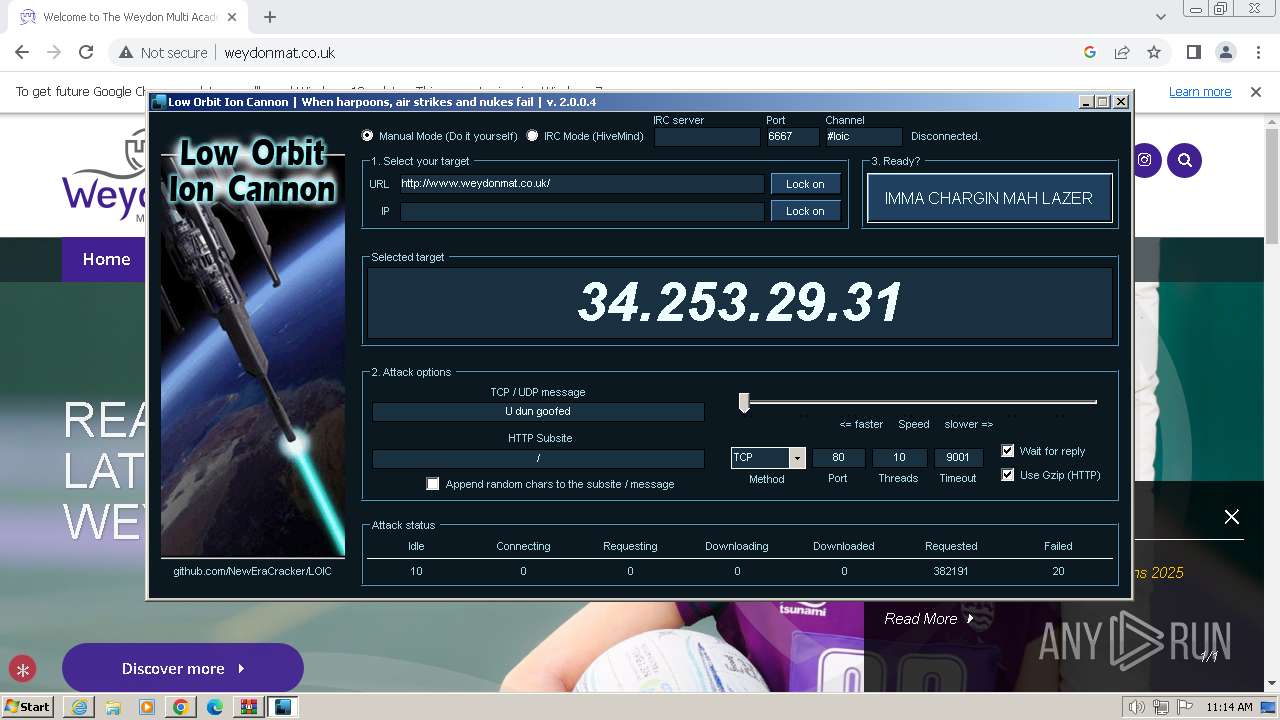1280x720 pixels.
Task: Click the Requested count 382191
Action: [x=951, y=571]
